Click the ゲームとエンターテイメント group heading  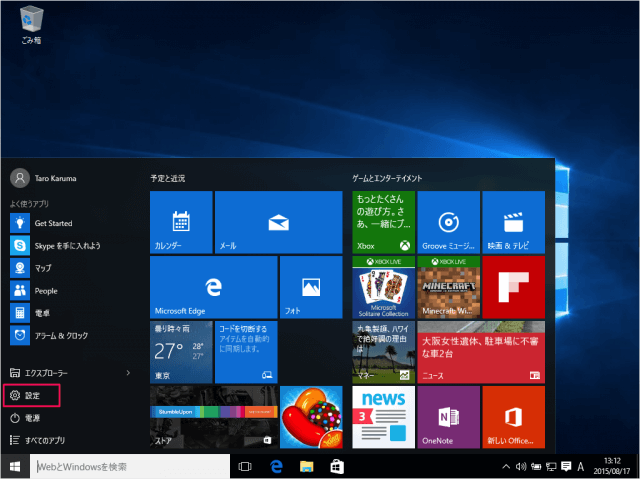click(x=387, y=178)
